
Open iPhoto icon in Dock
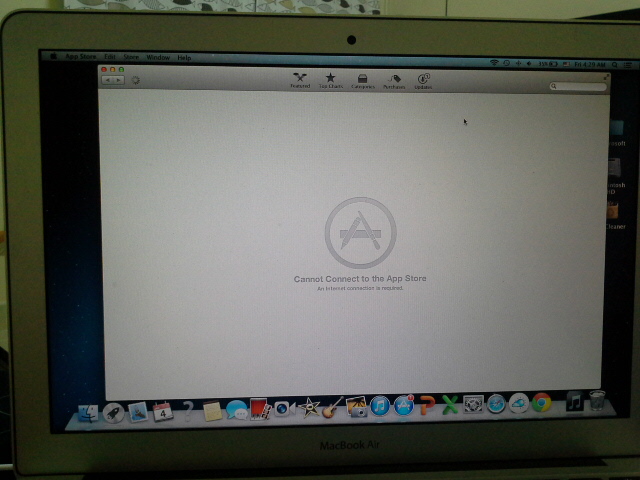point(356,407)
